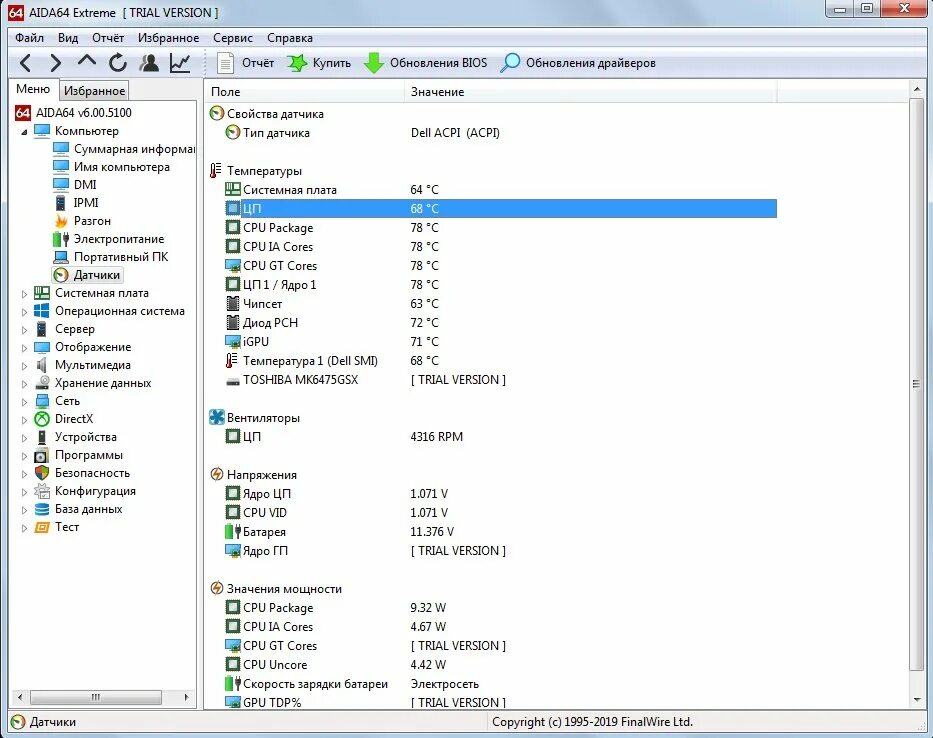Select AIDA64 v6.00.5100 root item

point(74,112)
